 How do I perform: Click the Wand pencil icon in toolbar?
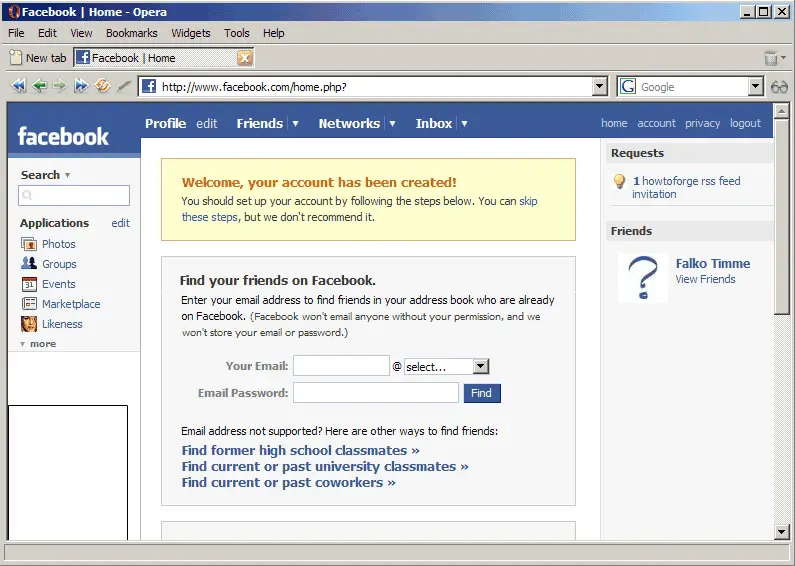pyautogui.click(x=124, y=86)
